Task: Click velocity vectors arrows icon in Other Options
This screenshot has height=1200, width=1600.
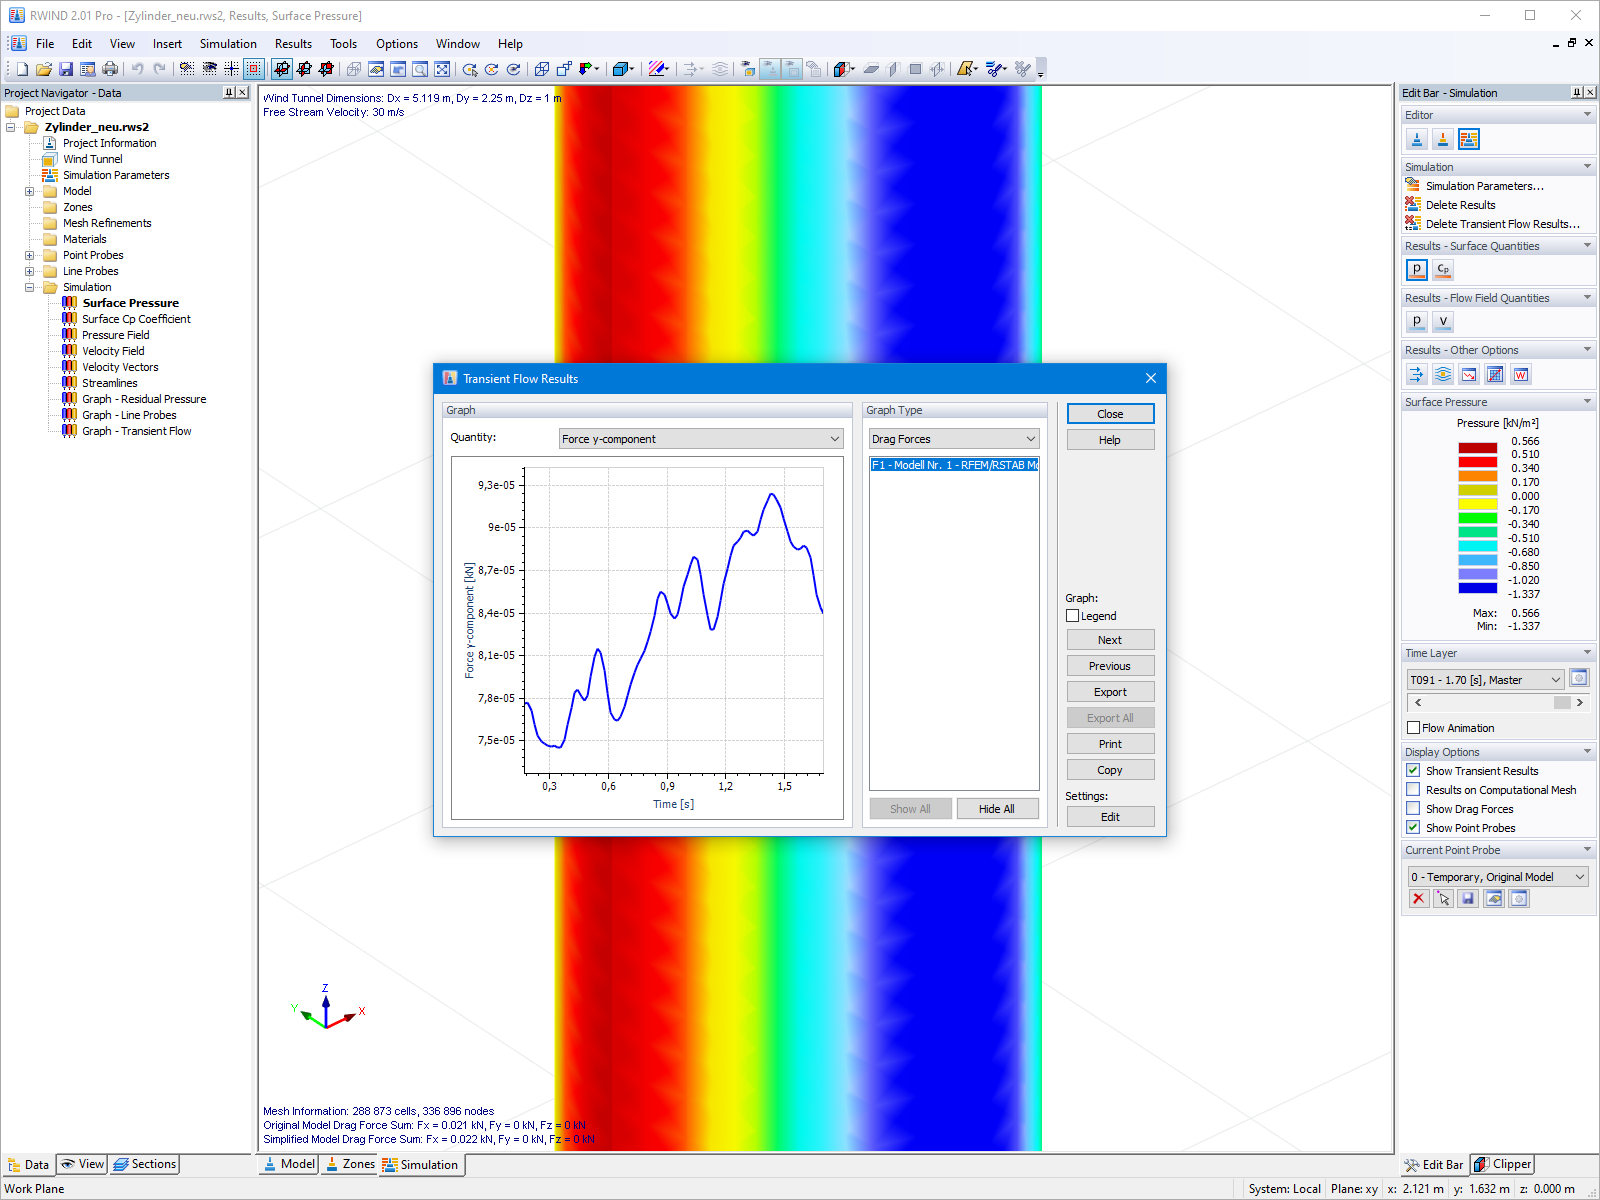Action: coord(1417,374)
